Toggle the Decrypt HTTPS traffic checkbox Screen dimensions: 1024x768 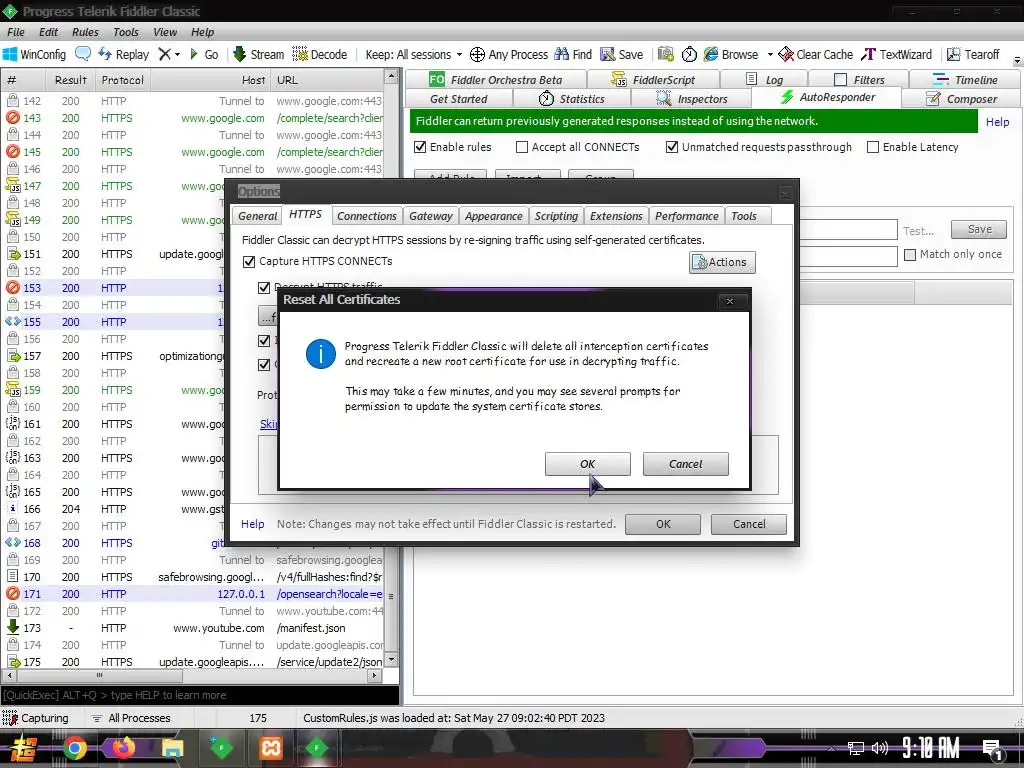pos(264,287)
